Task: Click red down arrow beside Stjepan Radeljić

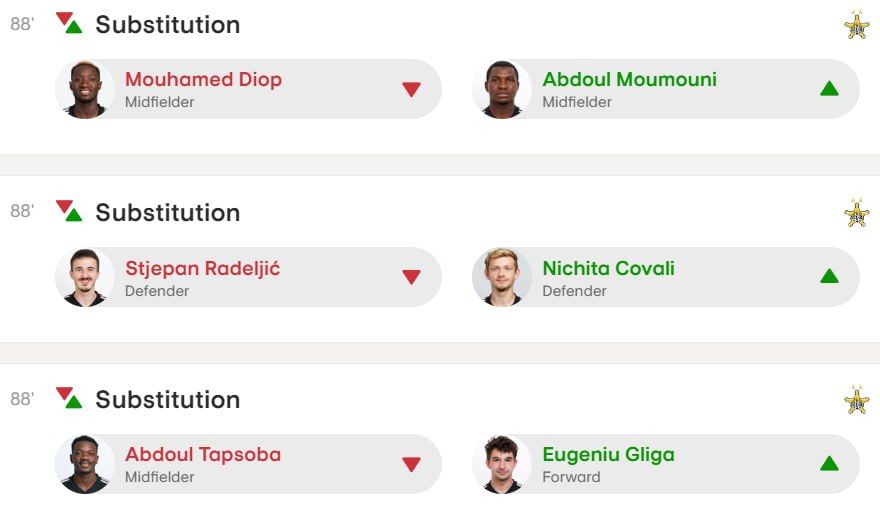Action: pos(411,278)
